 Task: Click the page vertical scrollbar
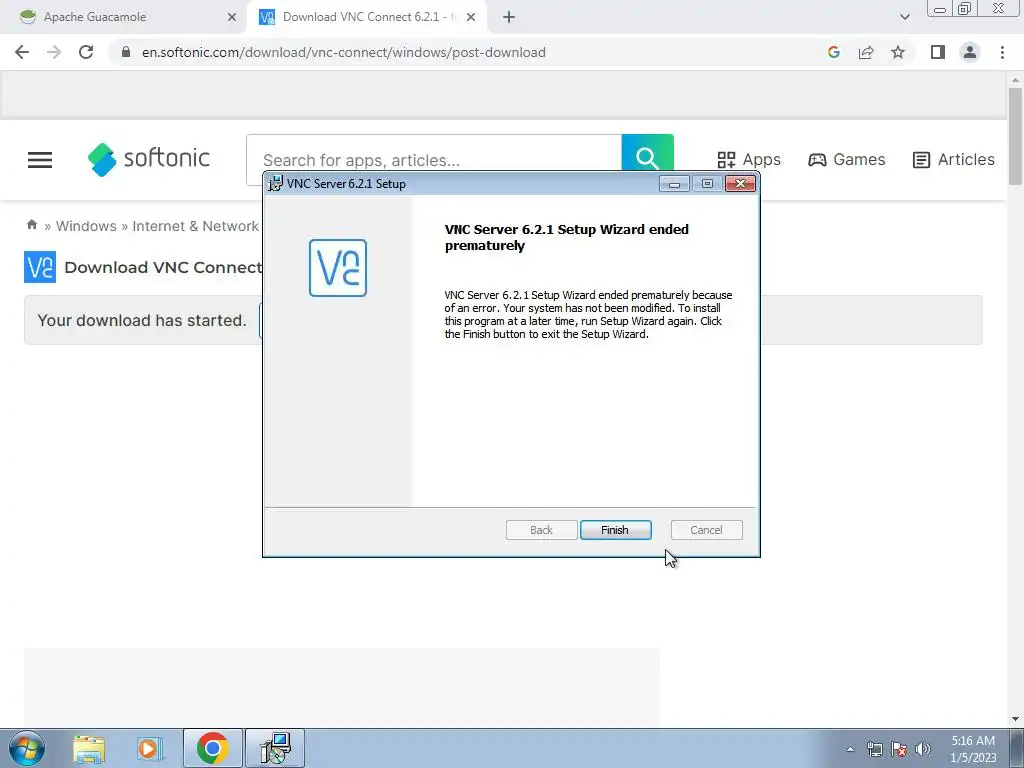click(1015, 136)
